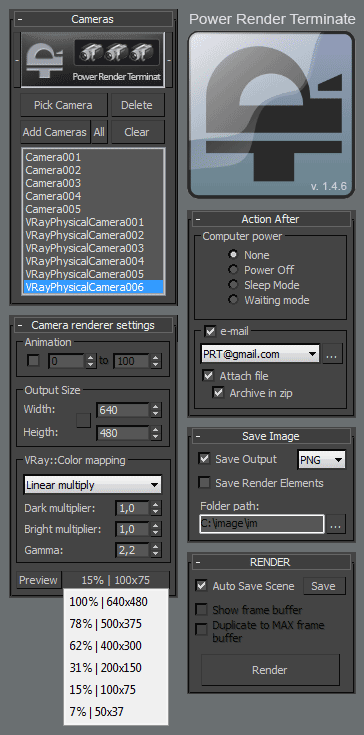The image size is (364, 735).
Task: Click the All button
Action: tap(99, 132)
